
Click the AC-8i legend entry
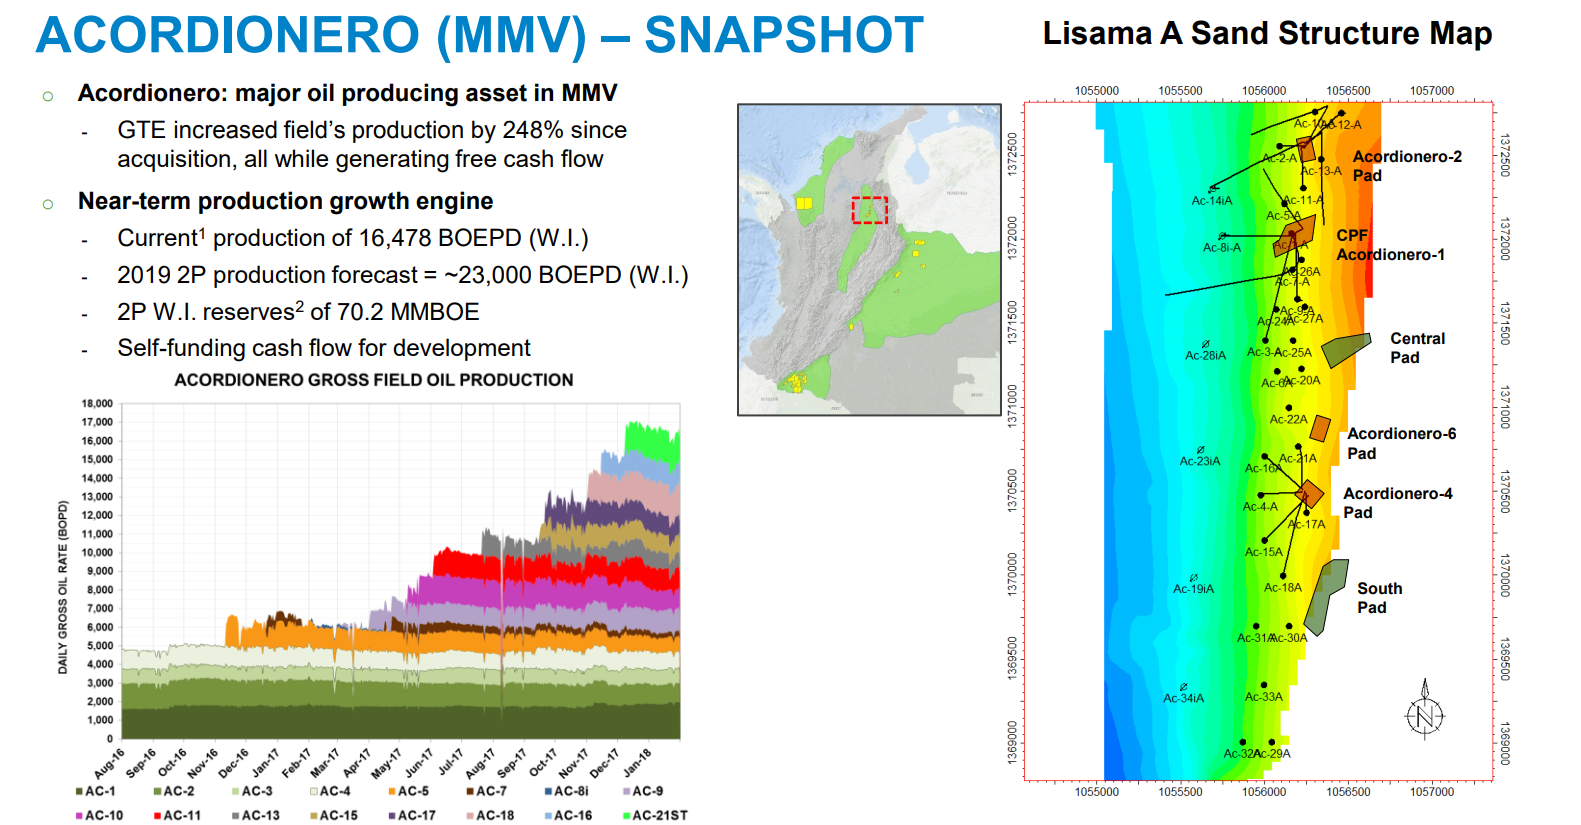click(566, 791)
